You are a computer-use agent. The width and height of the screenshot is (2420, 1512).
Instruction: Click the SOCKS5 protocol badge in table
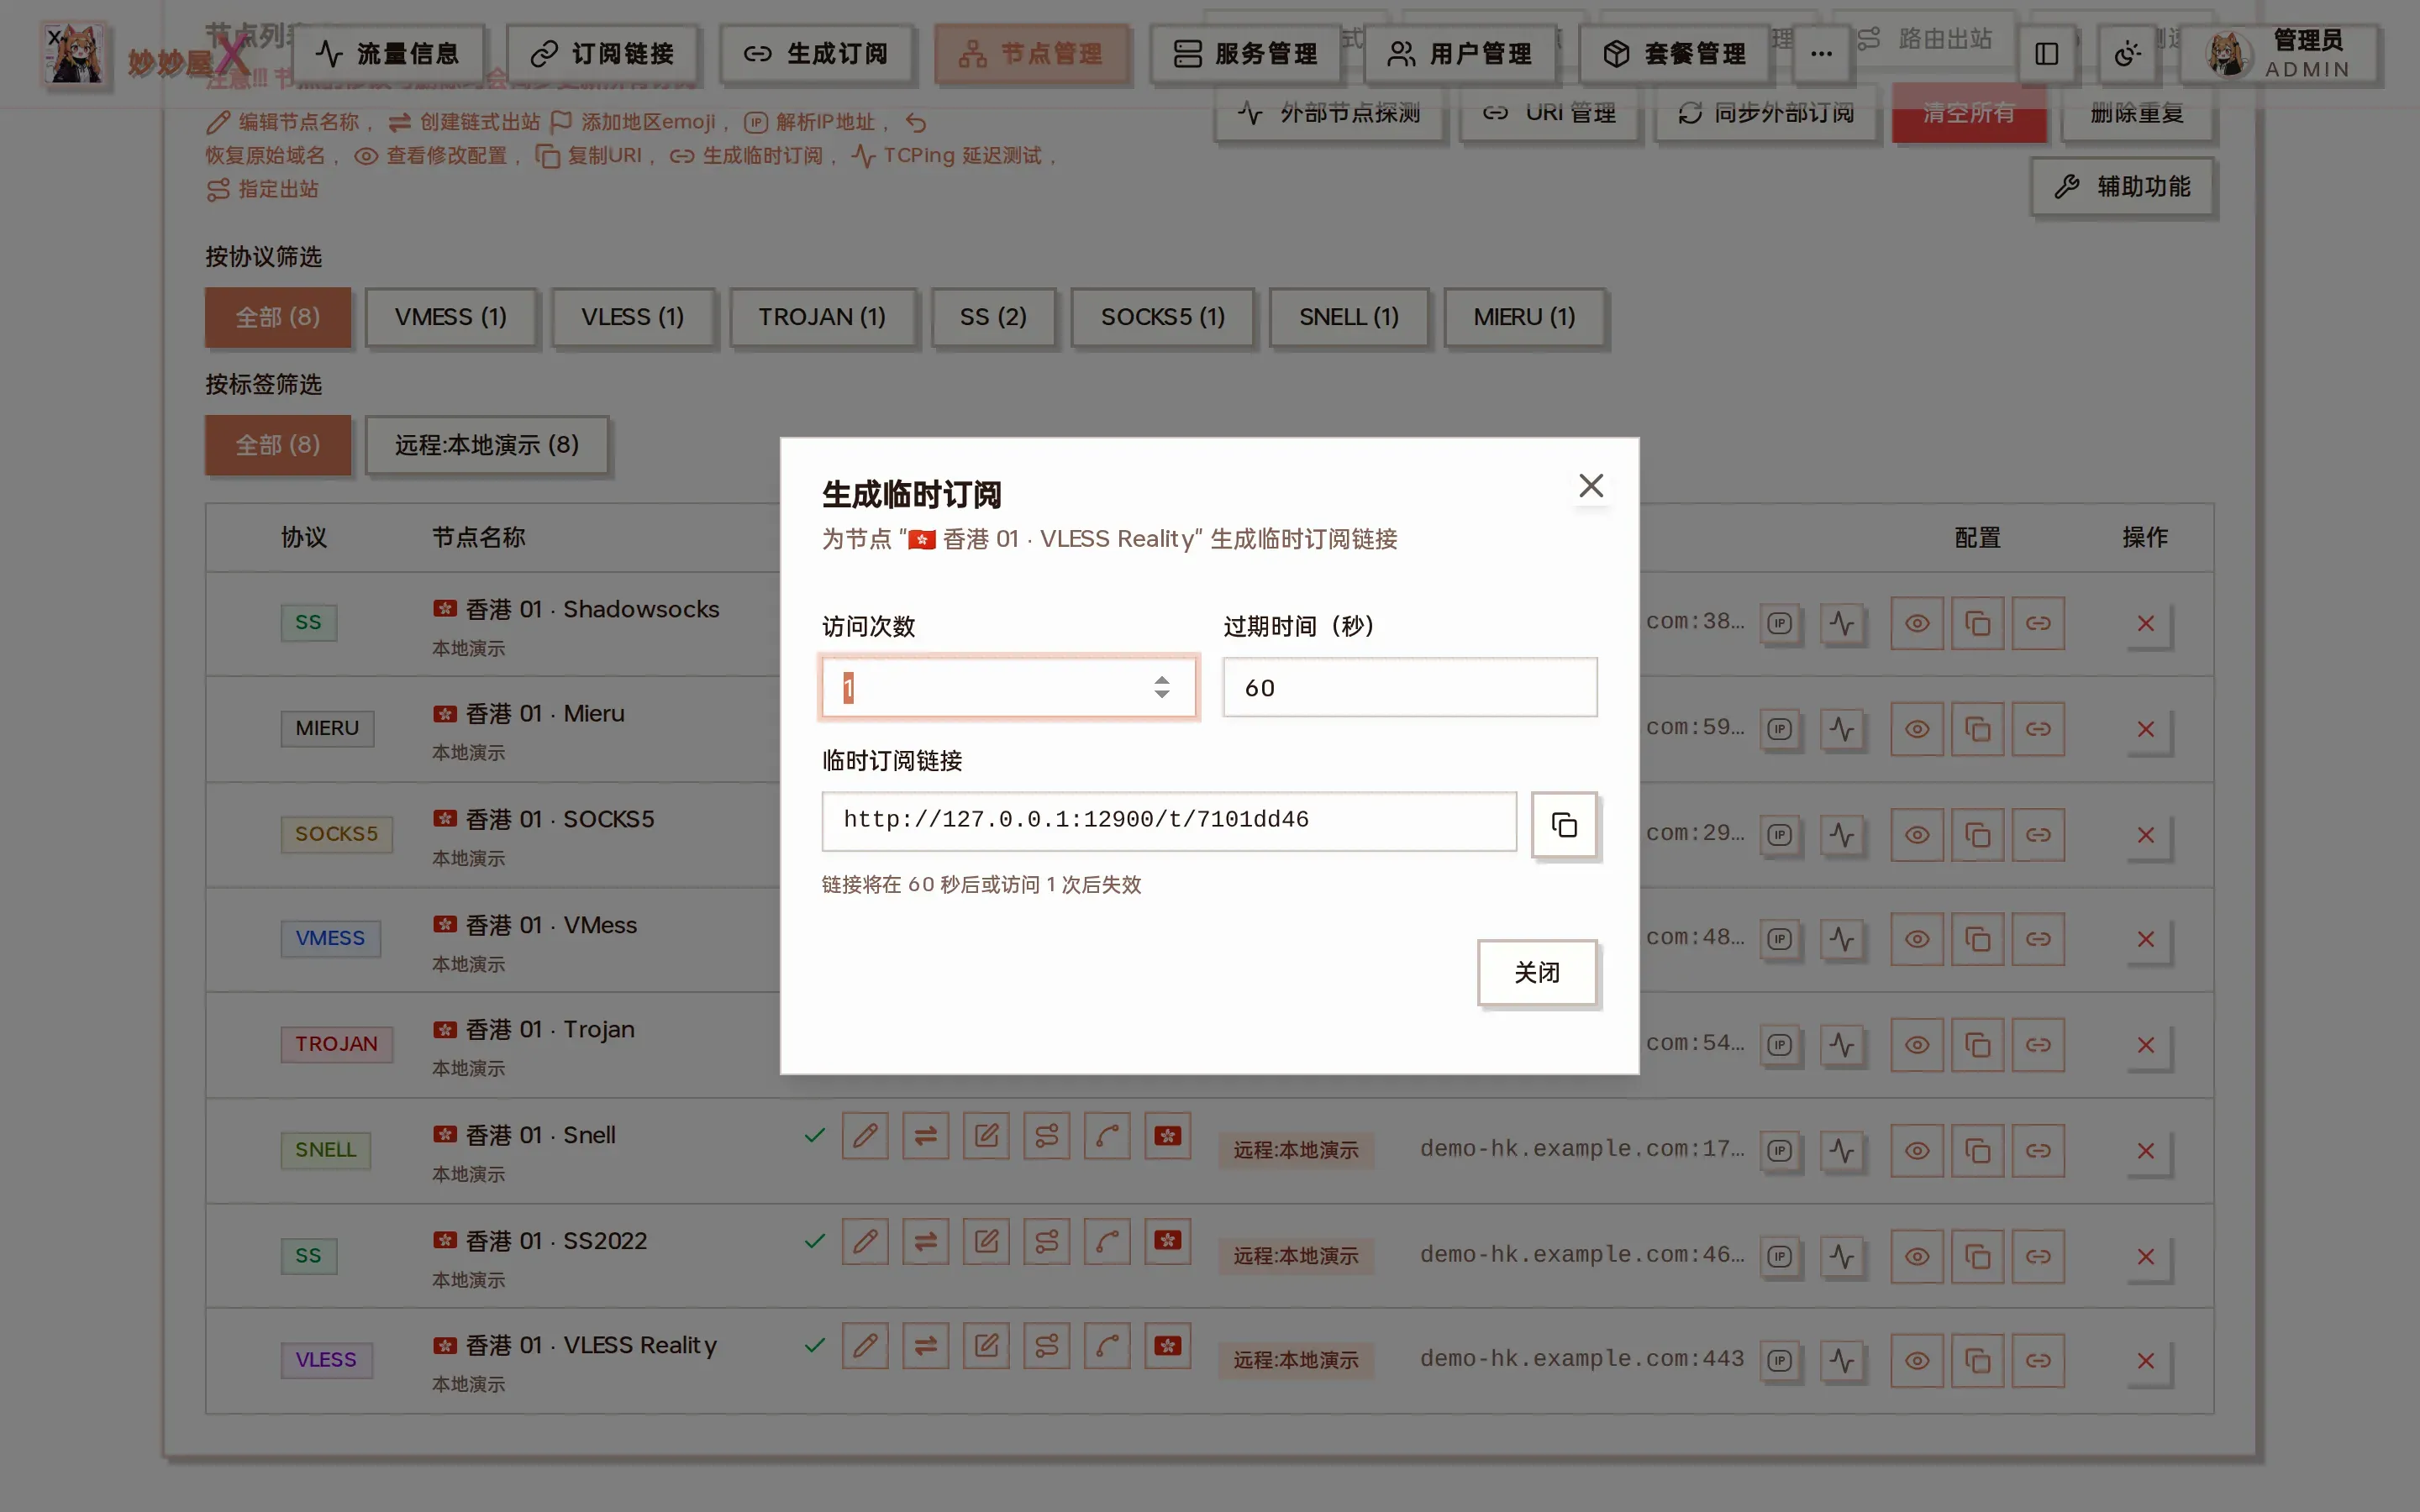tap(336, 834)
